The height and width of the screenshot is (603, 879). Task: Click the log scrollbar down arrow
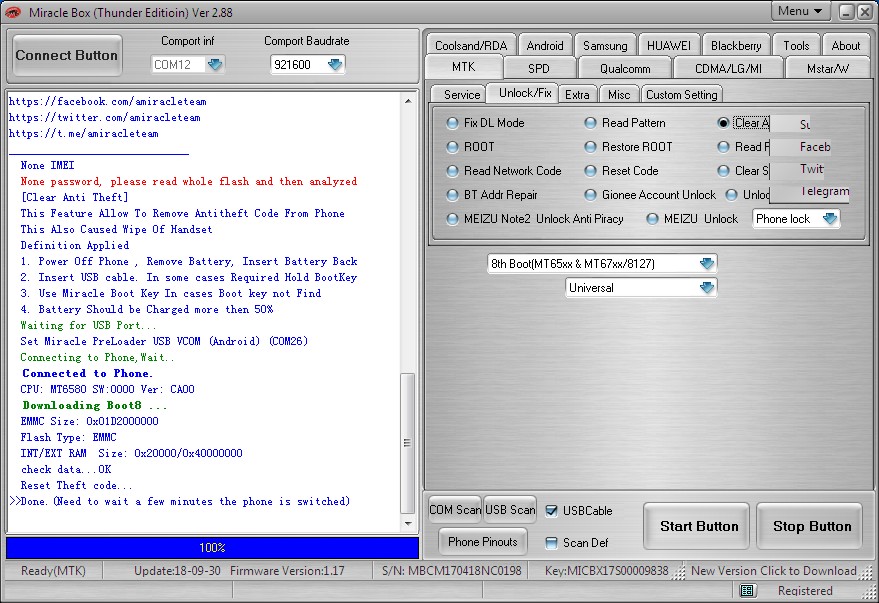point(408,524)
